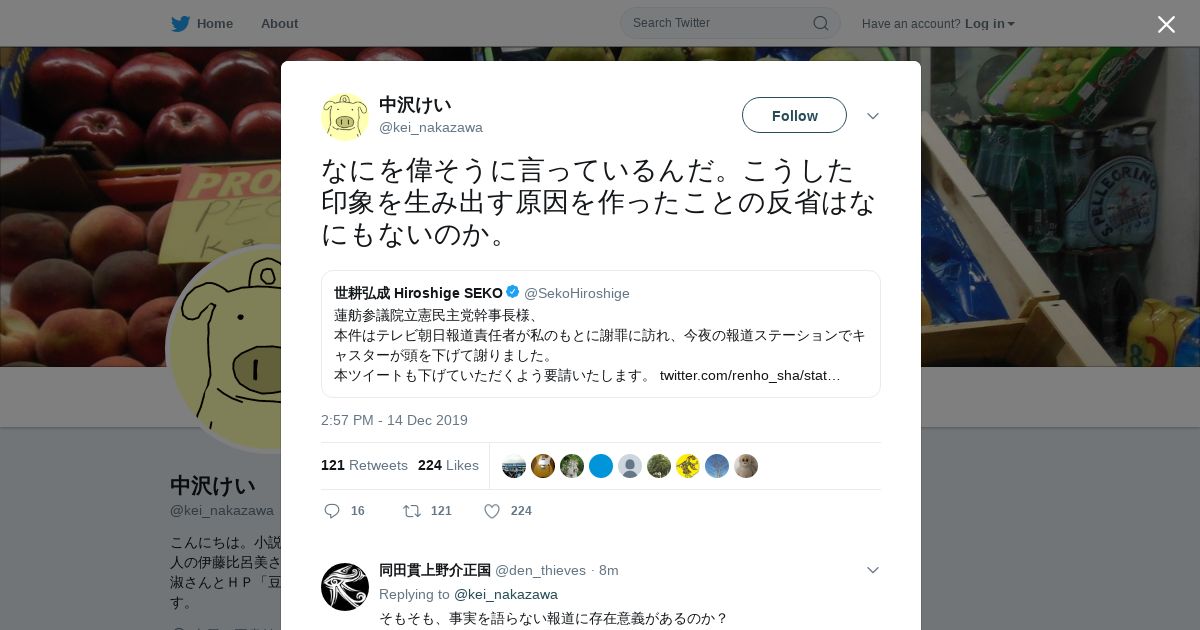View the 224 Likes list

coord(448,465)
